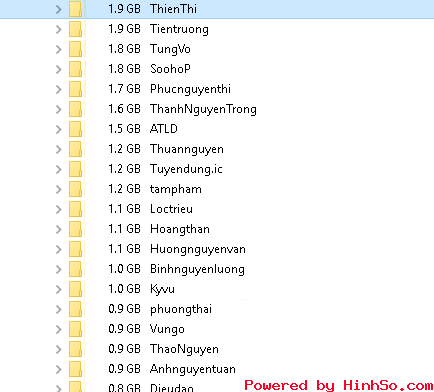Select the Vungo folder name
This screenshot has width=434, height=392.
click(167, 329)
